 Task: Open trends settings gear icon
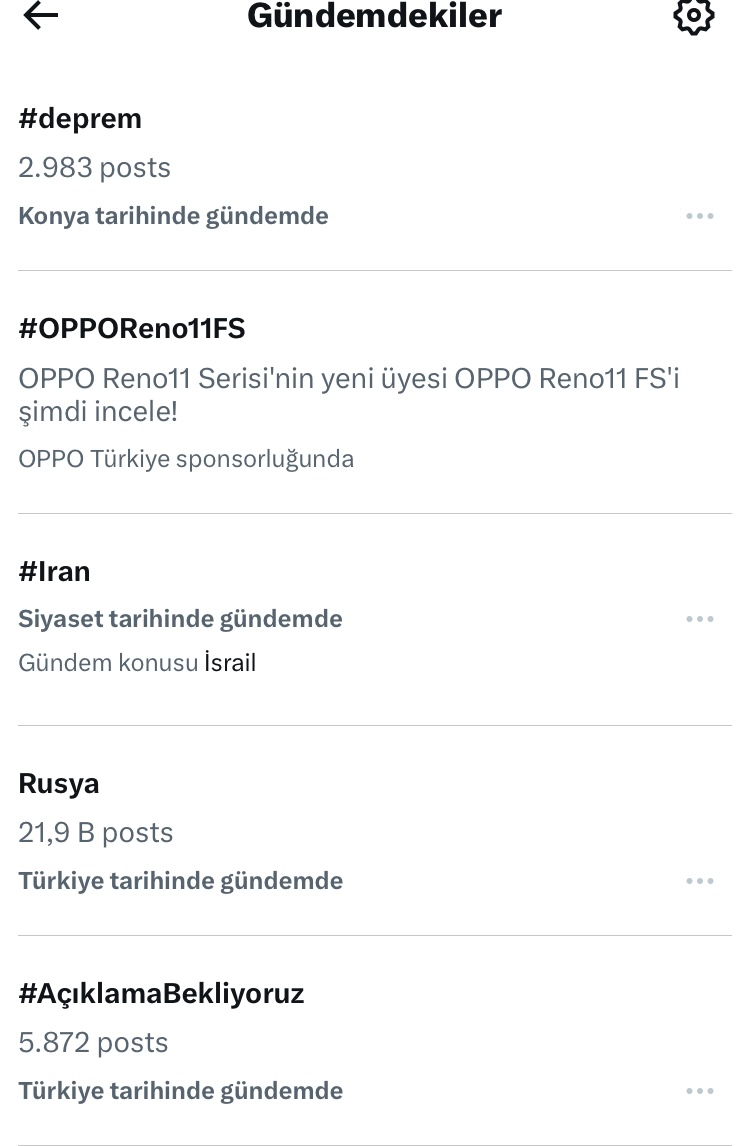693,17
